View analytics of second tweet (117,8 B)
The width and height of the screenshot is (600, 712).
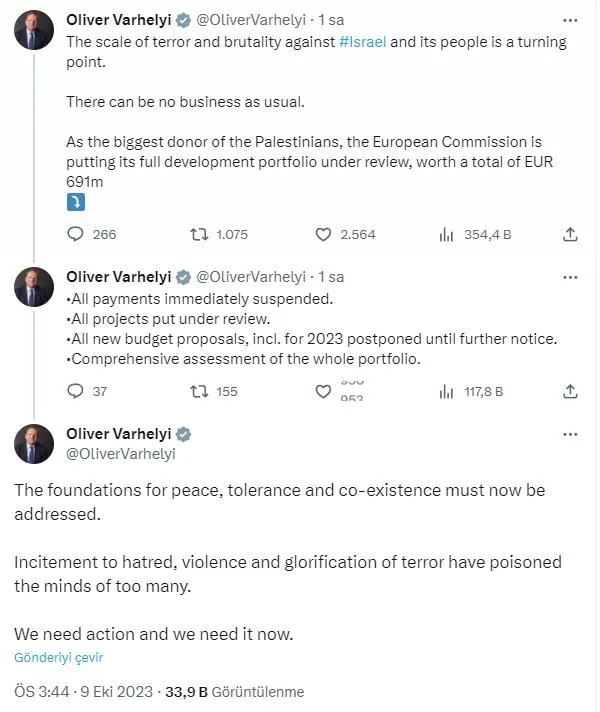tap(447, 391)
